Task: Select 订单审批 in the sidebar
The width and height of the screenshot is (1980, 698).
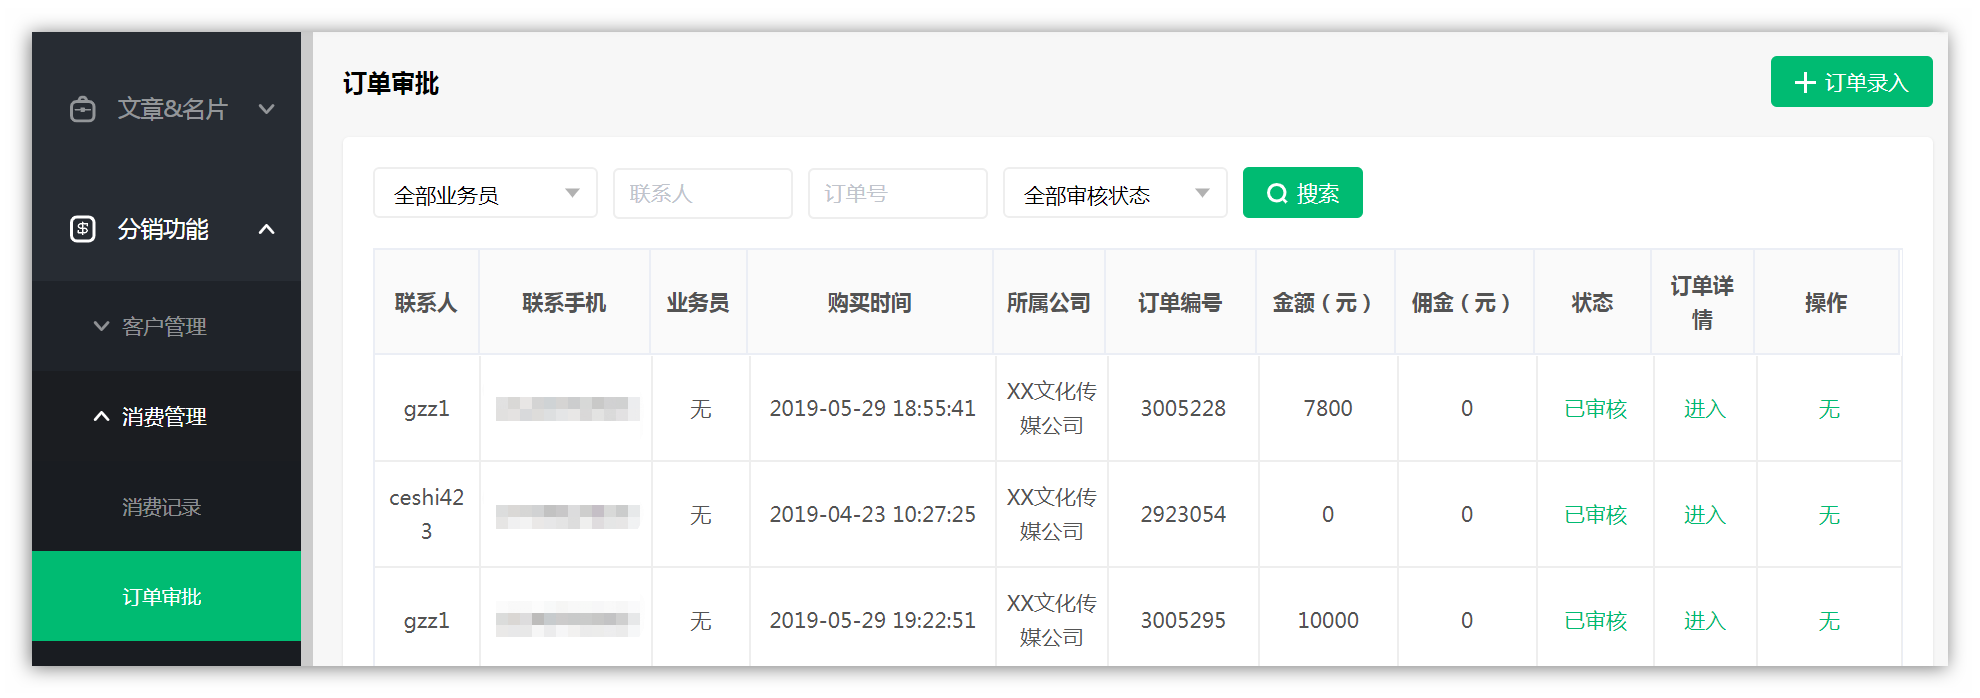Action: (x=162, y=597)
